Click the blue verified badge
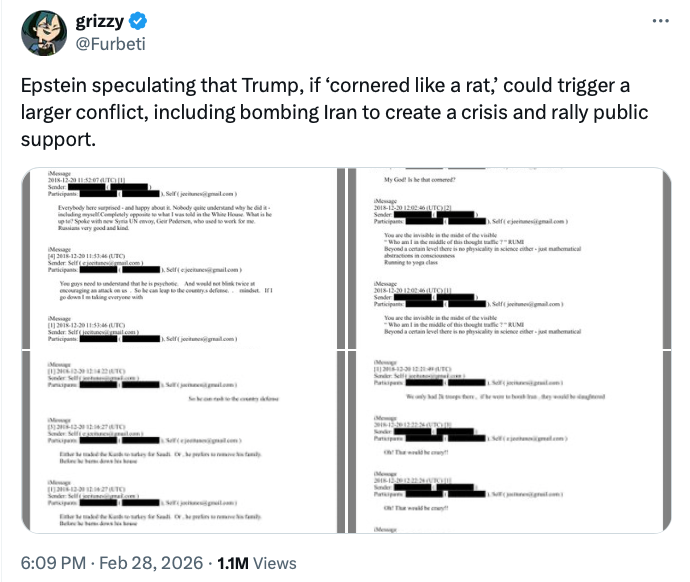The width and height of the screenshot is (690, 582). pyautogui.click(x=137, y=22)
